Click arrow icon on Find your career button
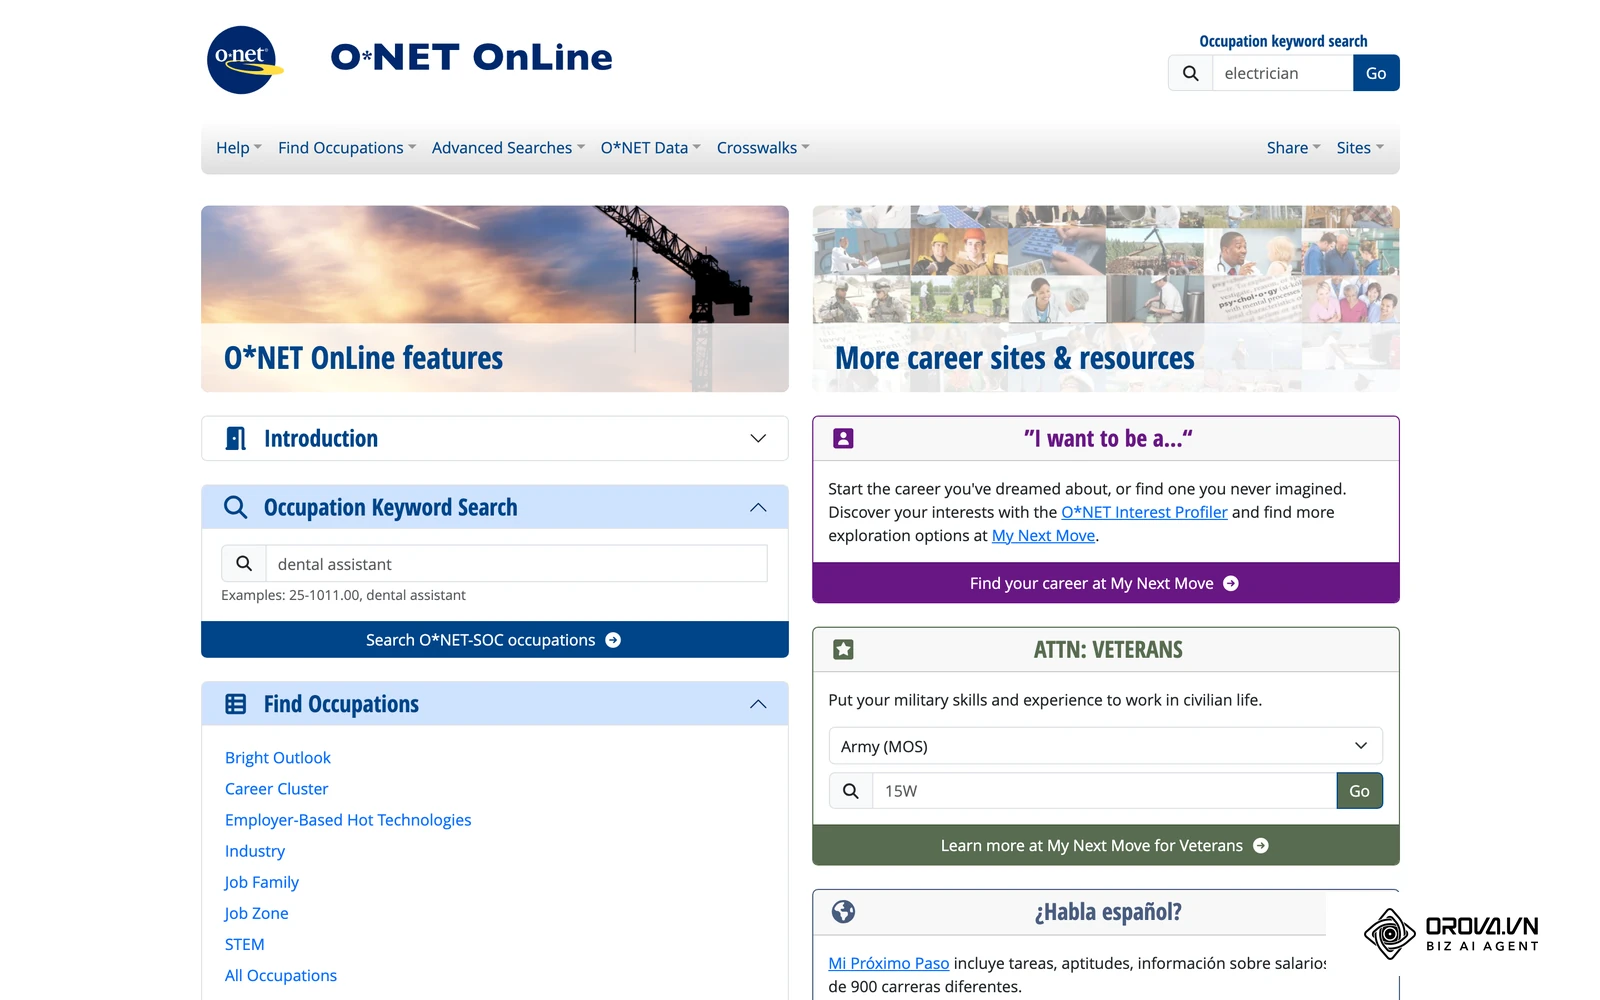Viewport: 1600px width, 1000px height. point(1231,583)
